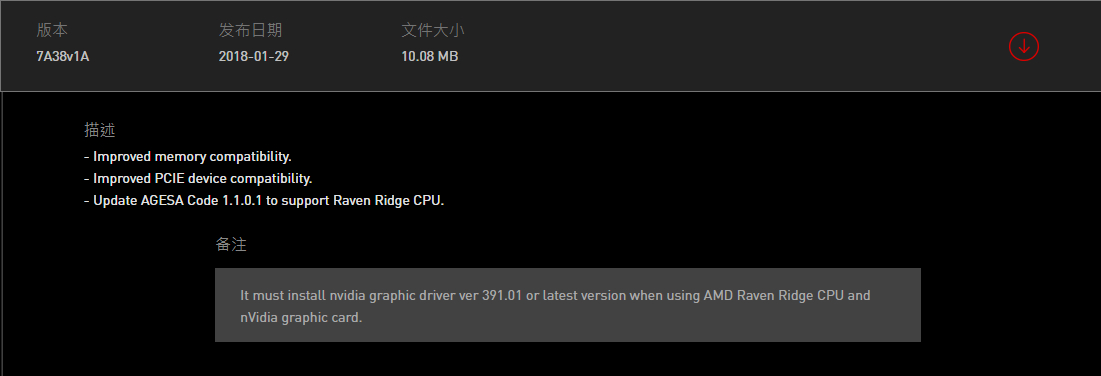Click the Improved PCIE device compatibility line
The width and height of the screenshot is (1101, 376).
pos(198,179)
